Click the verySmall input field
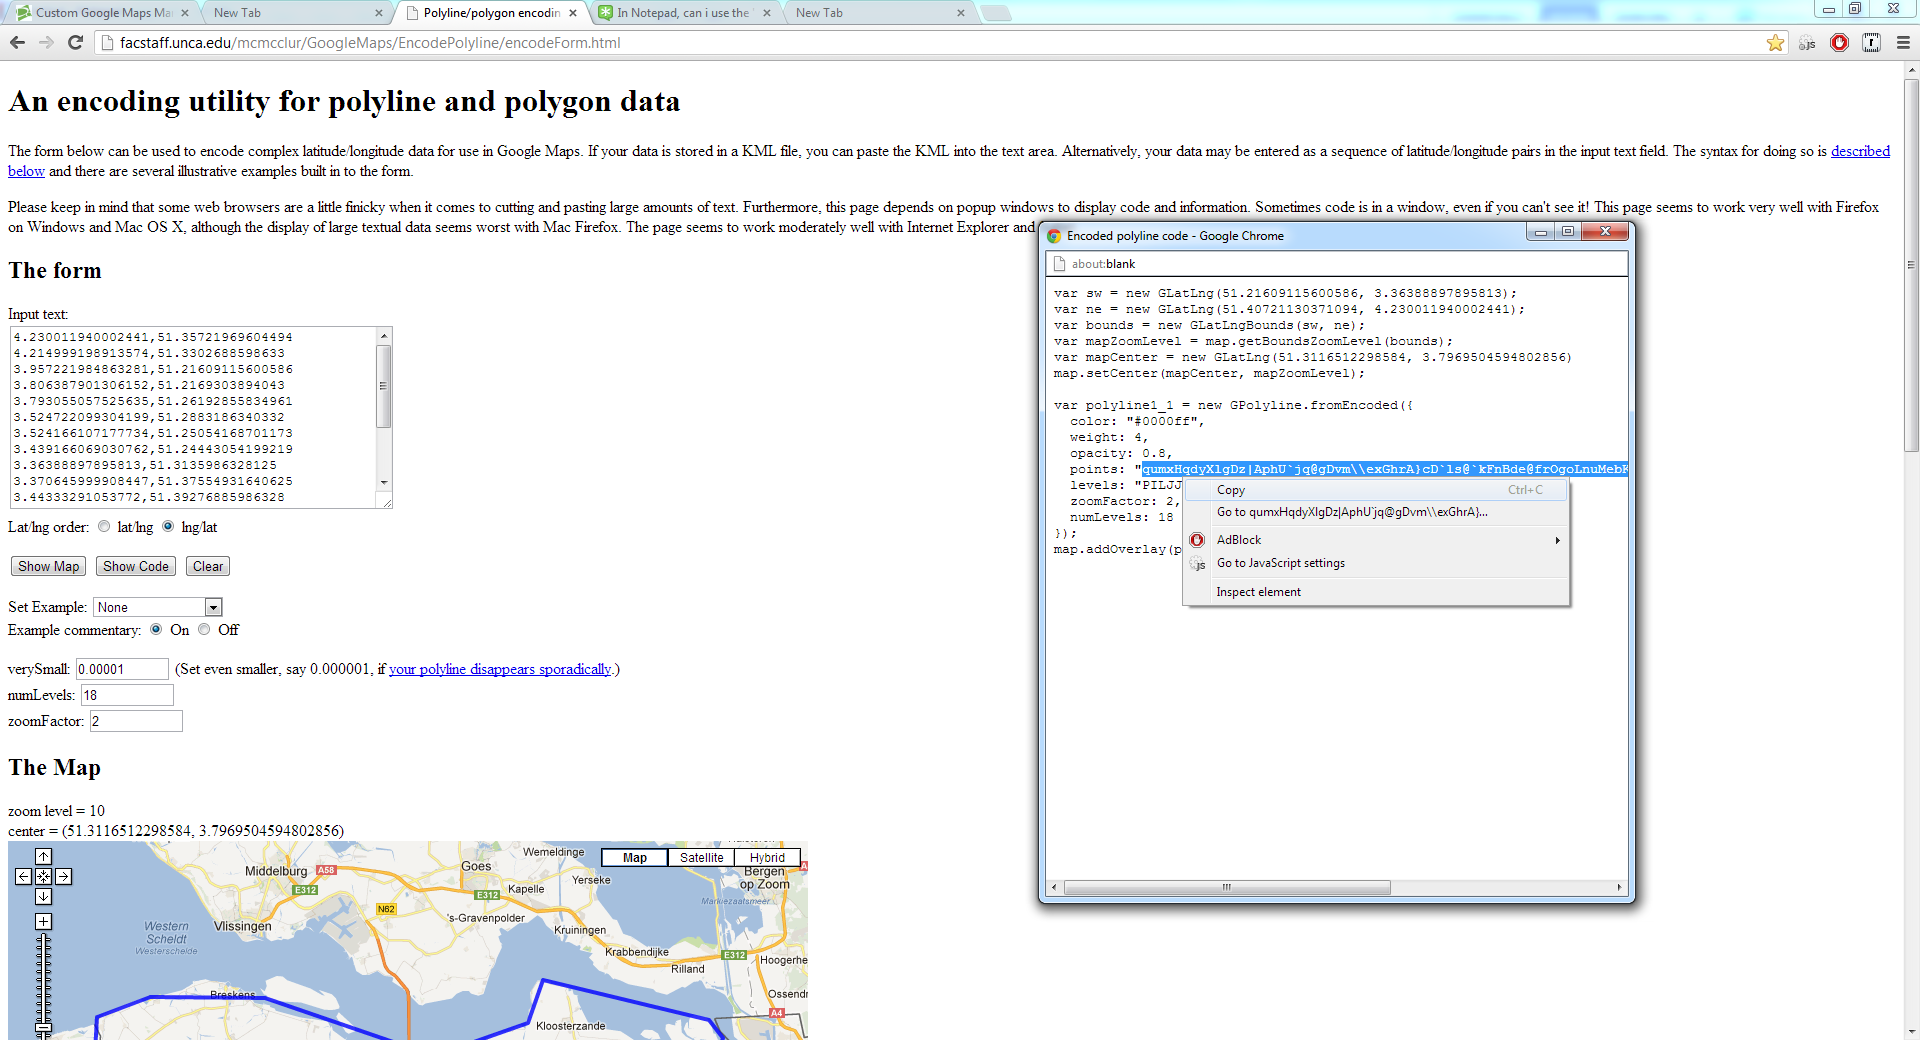 (x=122, y=669)
